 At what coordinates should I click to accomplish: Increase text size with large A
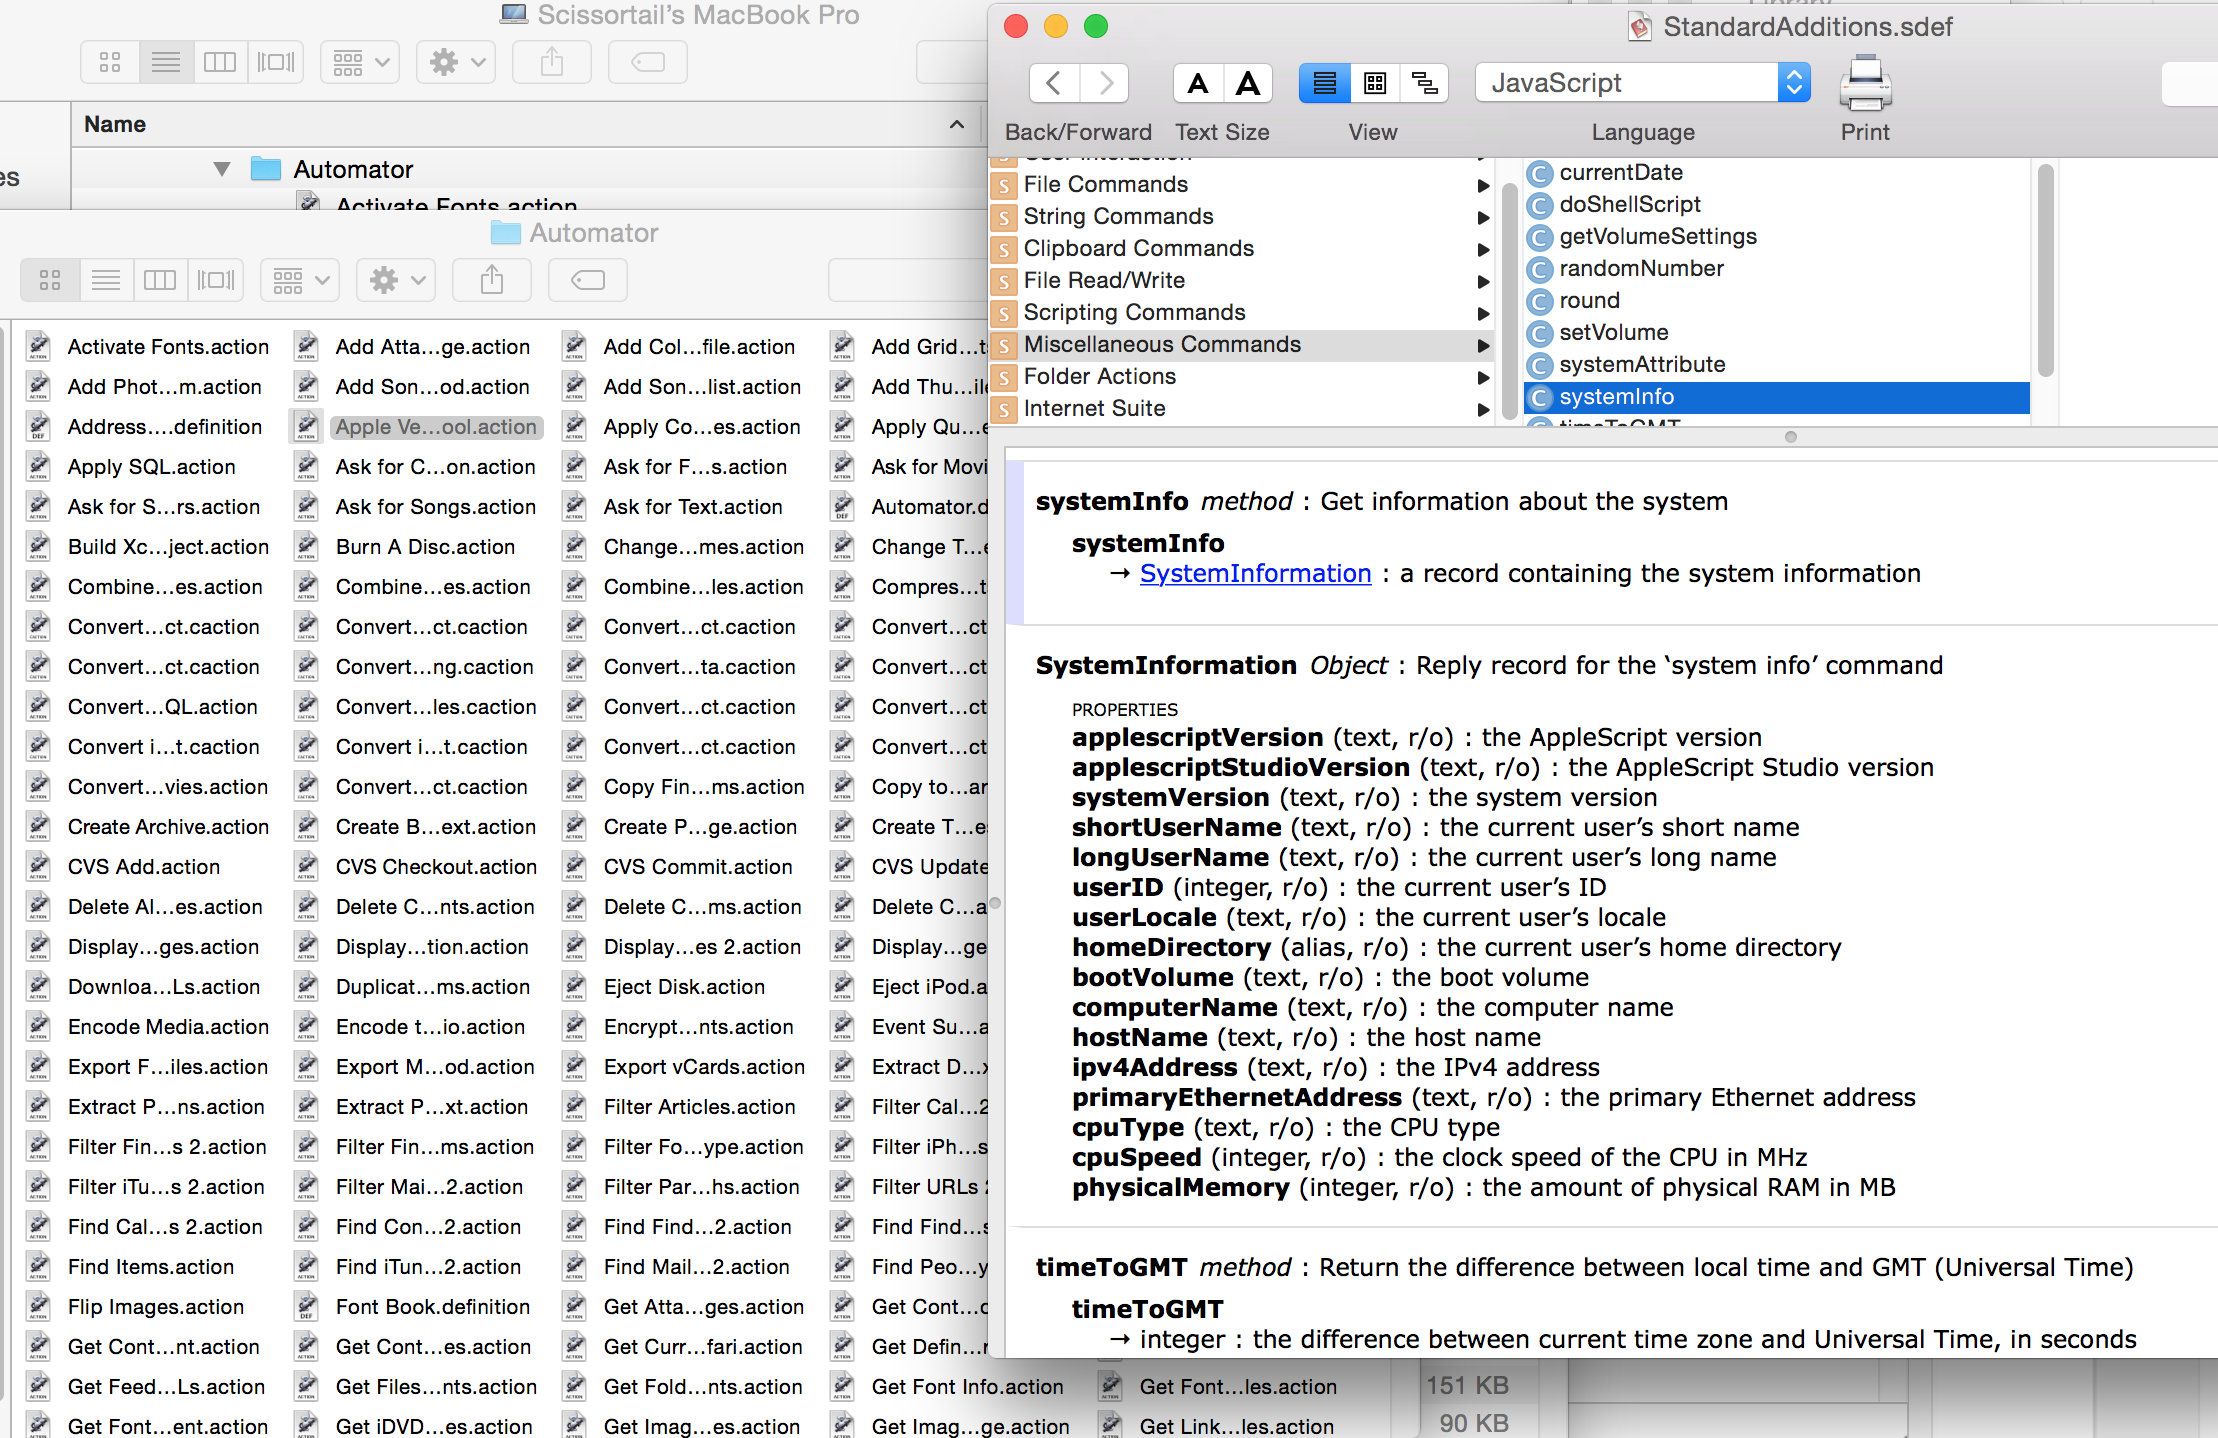click(x=1247, y=83)
